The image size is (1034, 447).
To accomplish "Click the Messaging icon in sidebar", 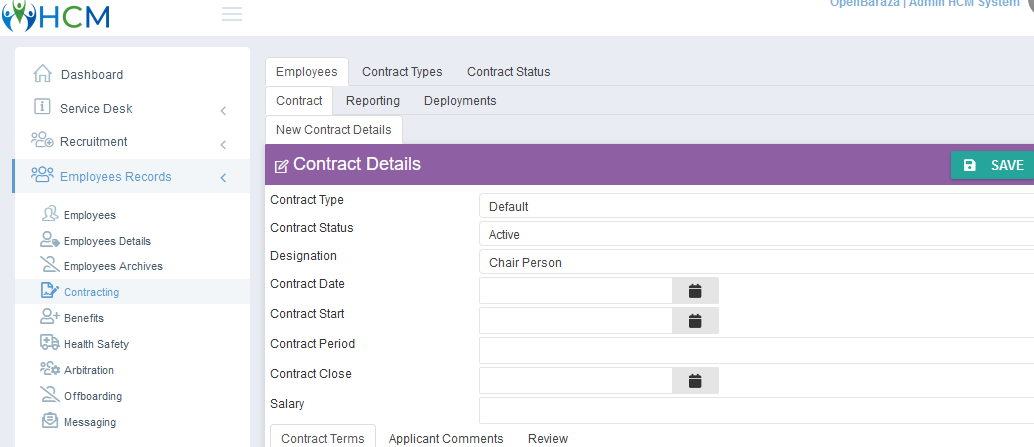I will coord(49,421).
